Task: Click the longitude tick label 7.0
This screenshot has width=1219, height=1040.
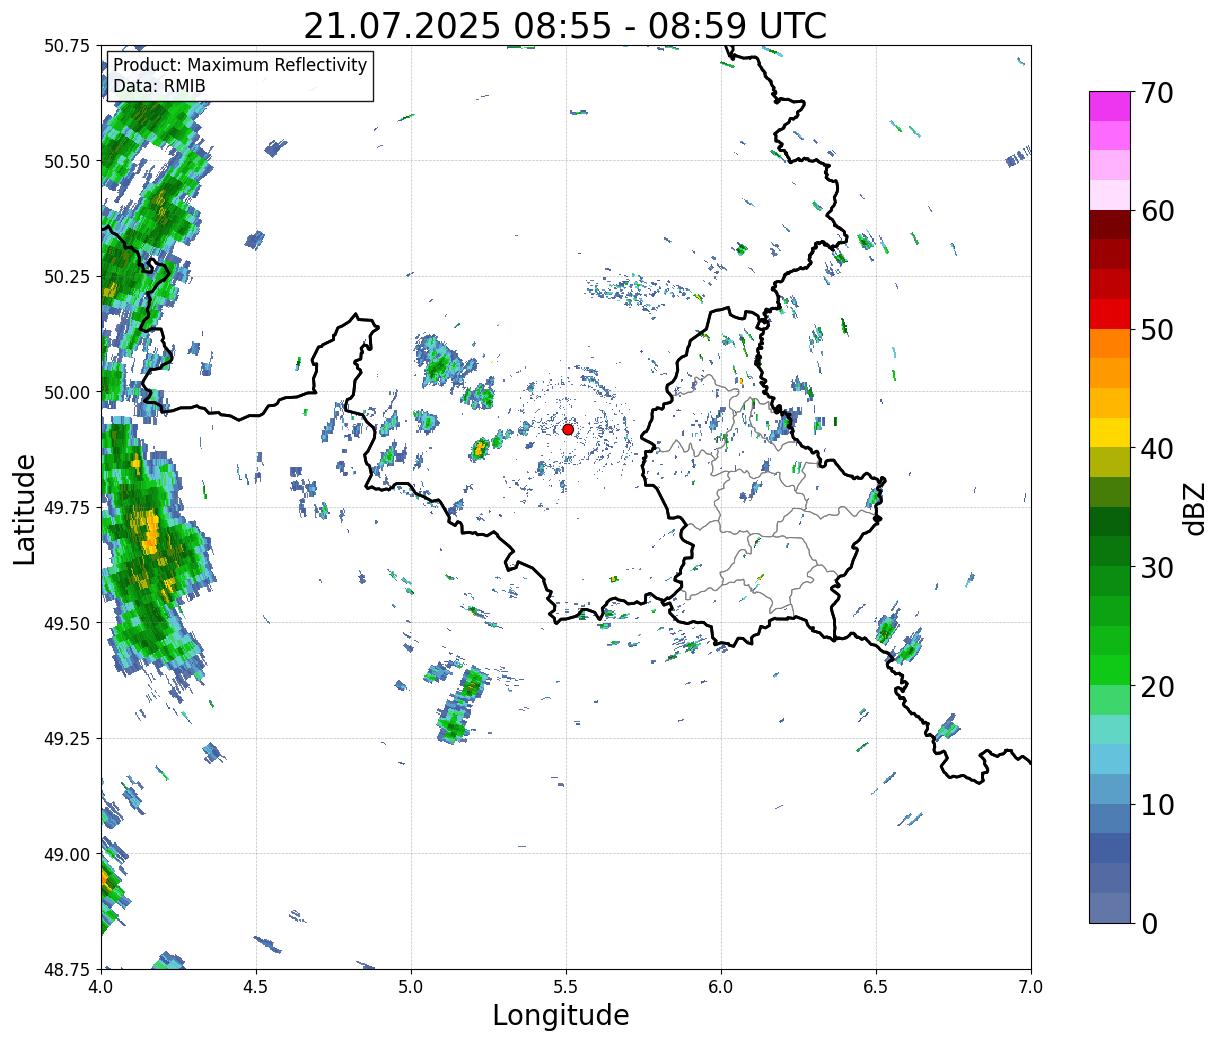Action: (1031, 986)
